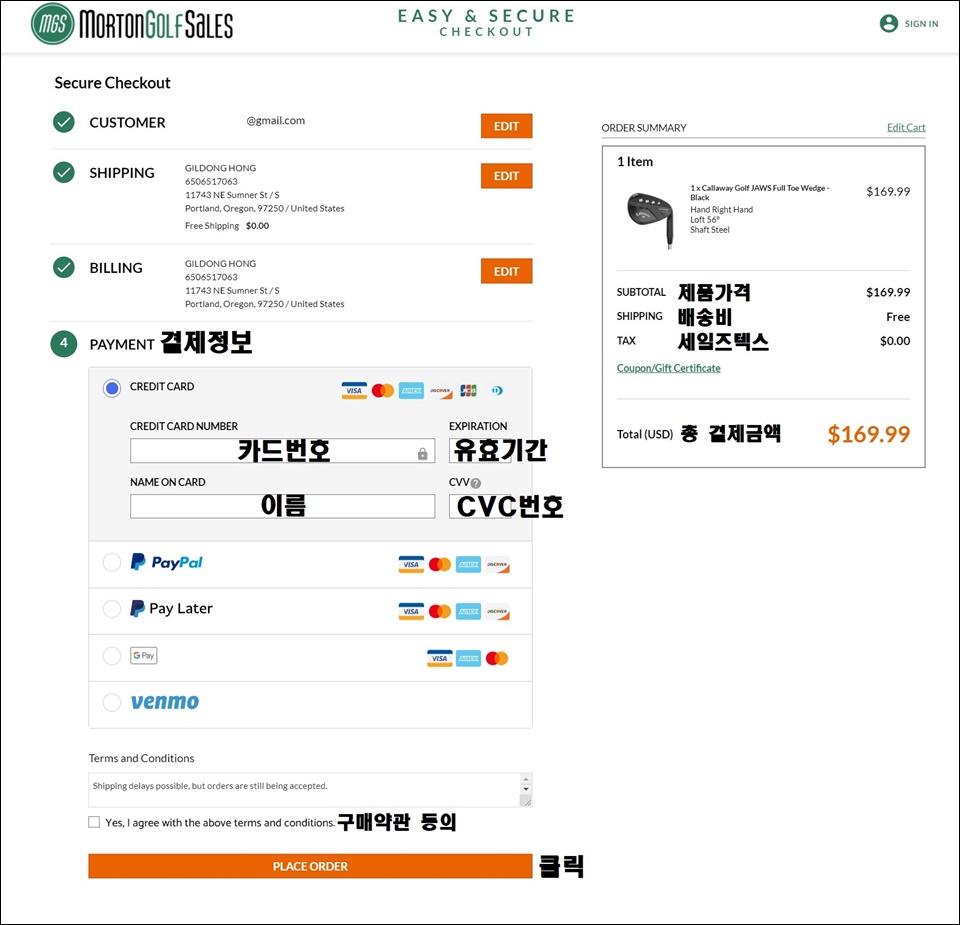Click Amex icon in Credit Card row
960x925 pixels.
point(411,391)
